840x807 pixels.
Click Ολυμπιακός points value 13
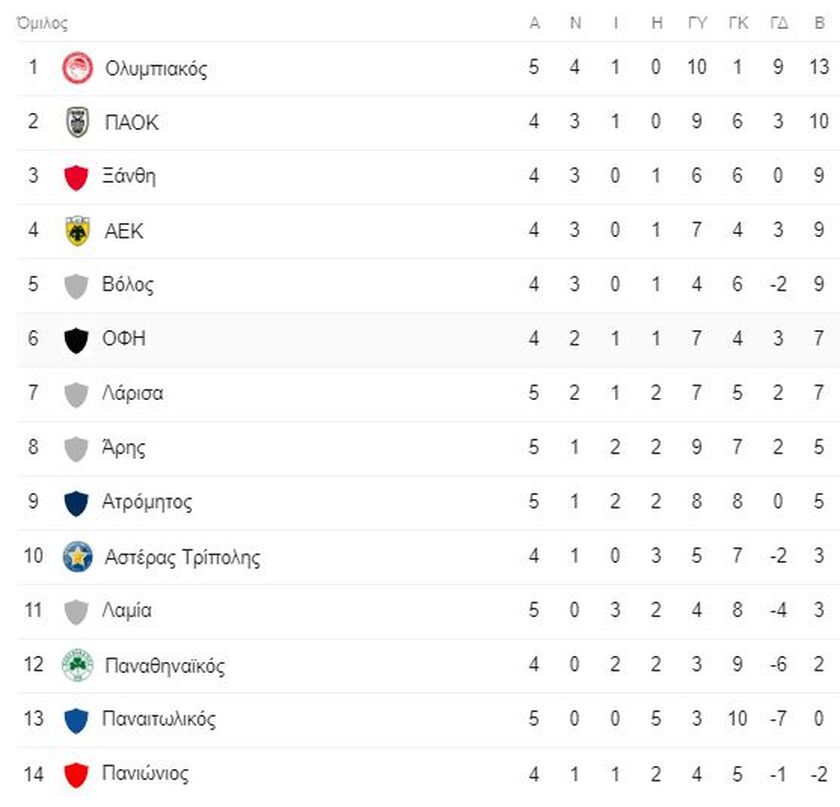click(x=819, y=67)
